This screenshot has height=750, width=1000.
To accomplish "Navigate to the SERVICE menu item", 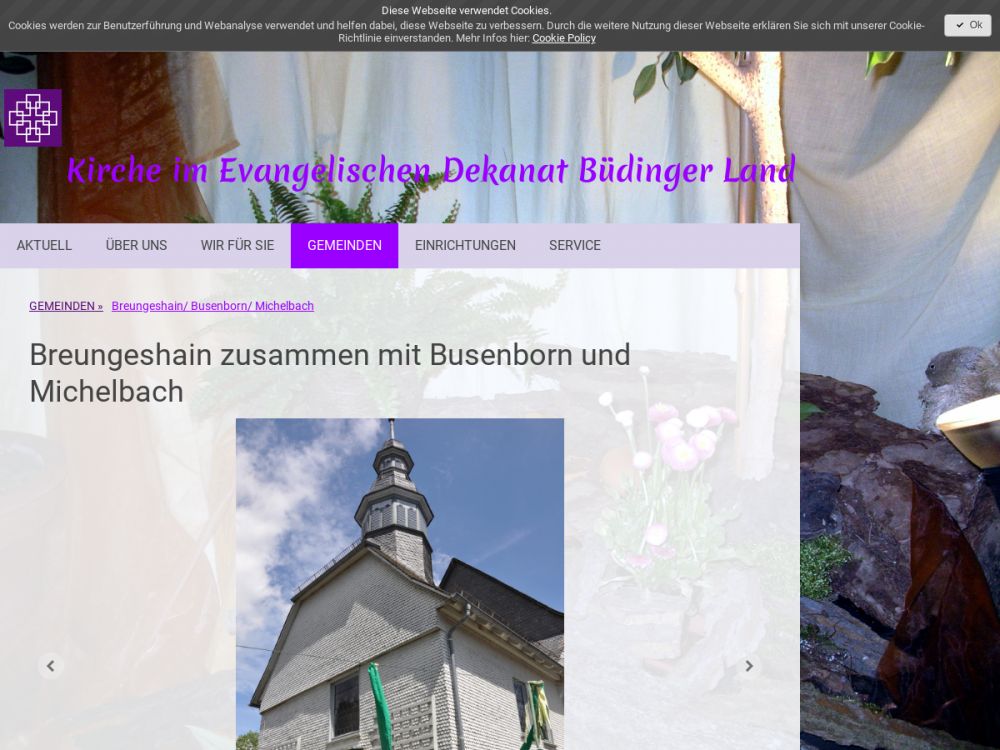I will point(575,246).
